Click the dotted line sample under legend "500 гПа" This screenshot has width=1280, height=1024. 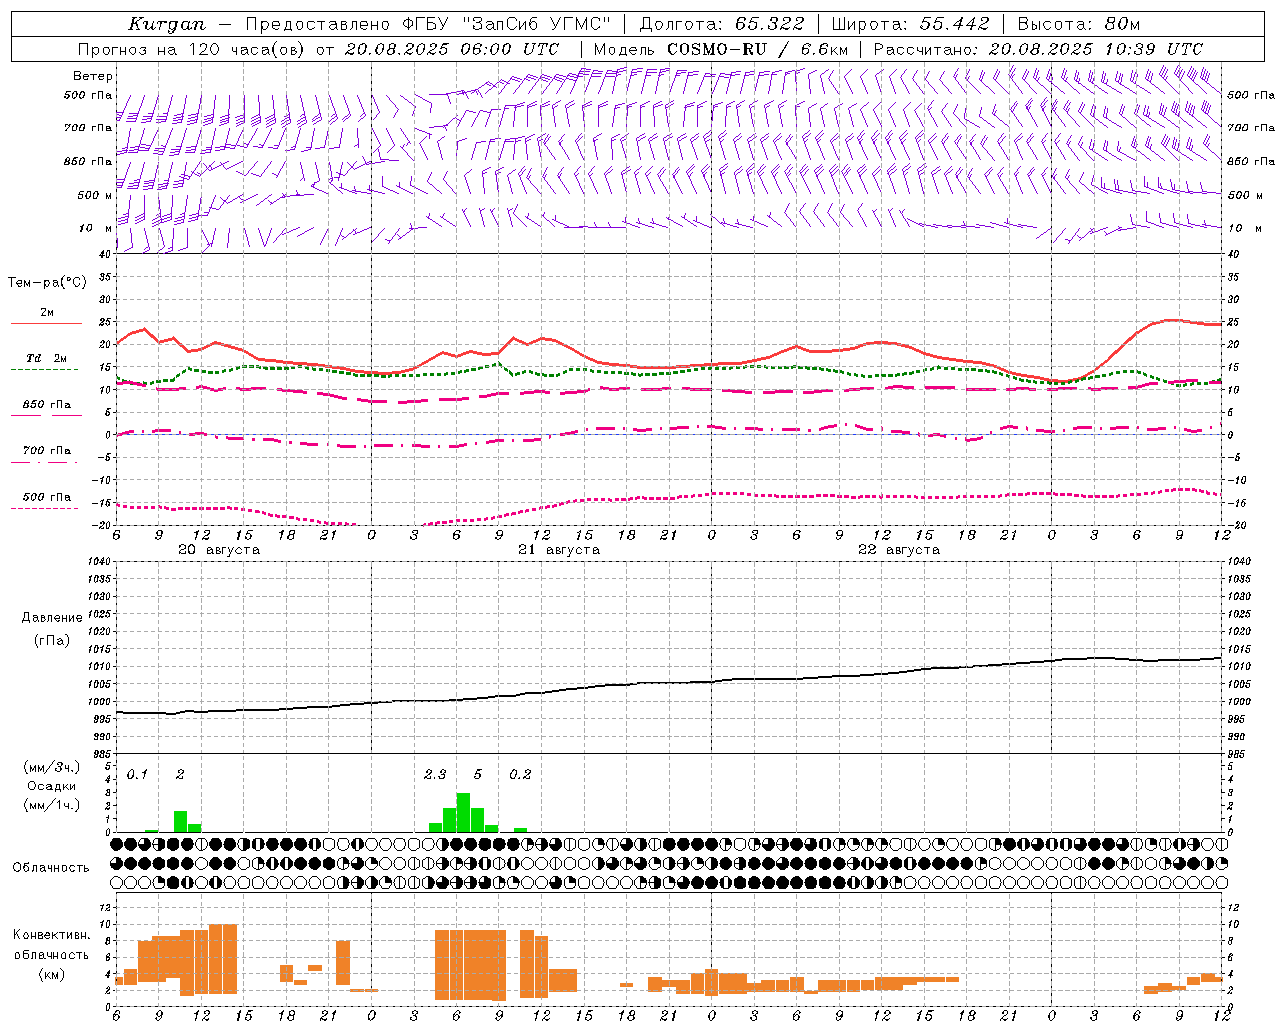45,508
